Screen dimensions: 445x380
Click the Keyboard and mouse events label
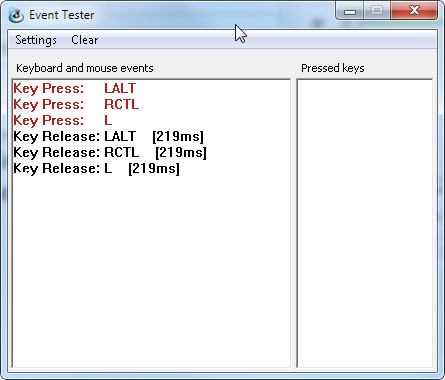85,68
